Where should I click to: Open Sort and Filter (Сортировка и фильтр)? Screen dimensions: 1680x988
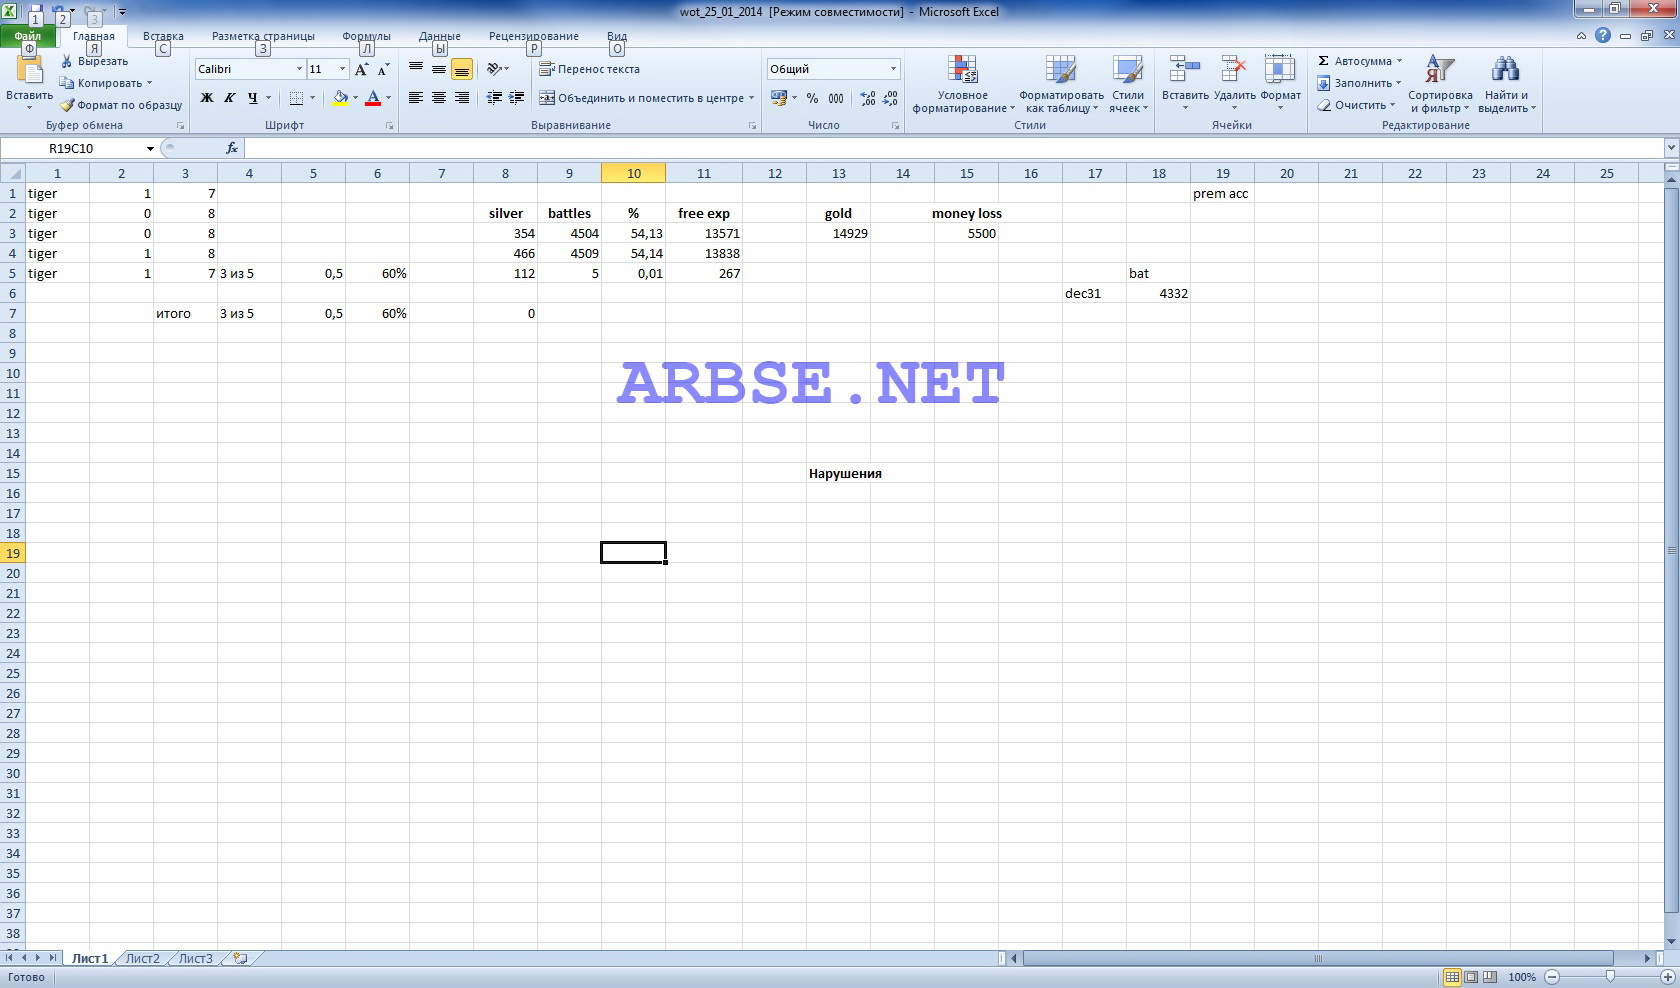[x=1440, y=84]
